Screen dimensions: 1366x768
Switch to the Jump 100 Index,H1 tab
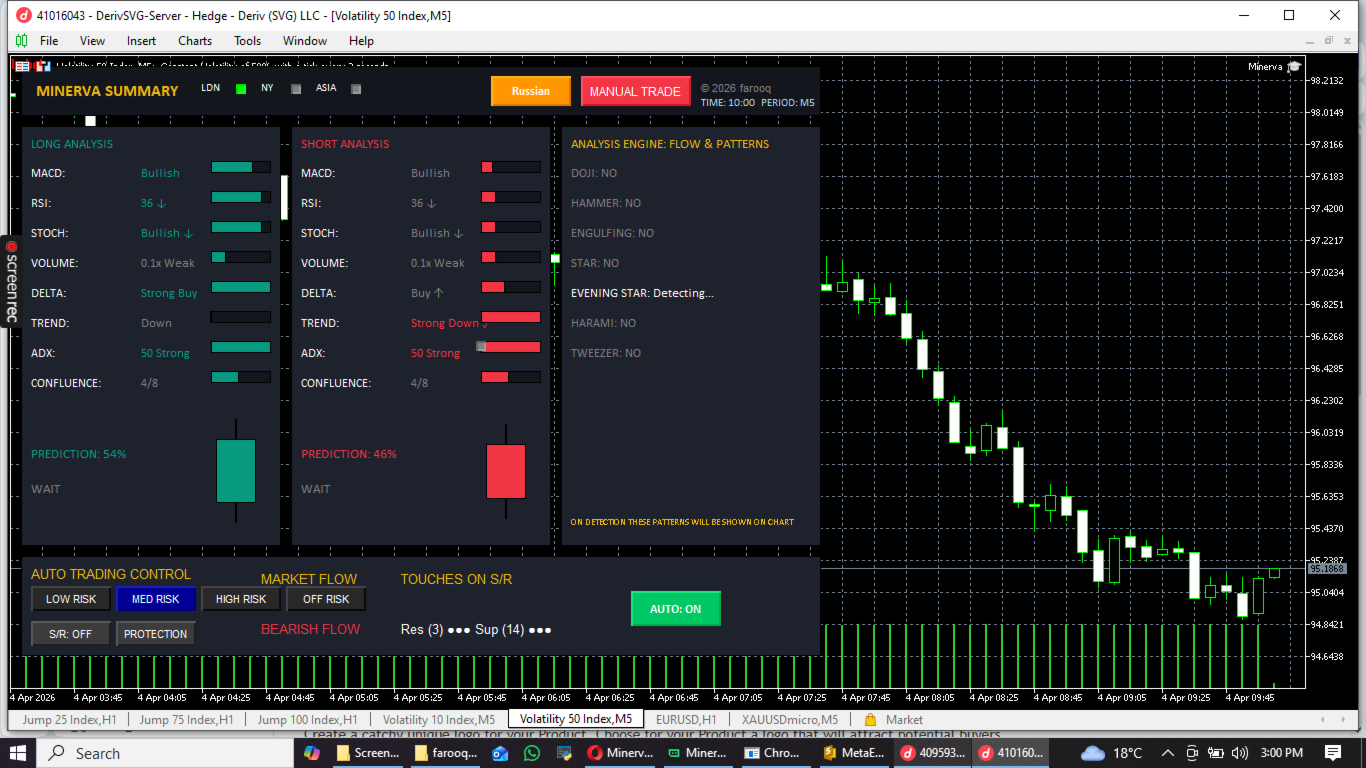click(307, 720)
